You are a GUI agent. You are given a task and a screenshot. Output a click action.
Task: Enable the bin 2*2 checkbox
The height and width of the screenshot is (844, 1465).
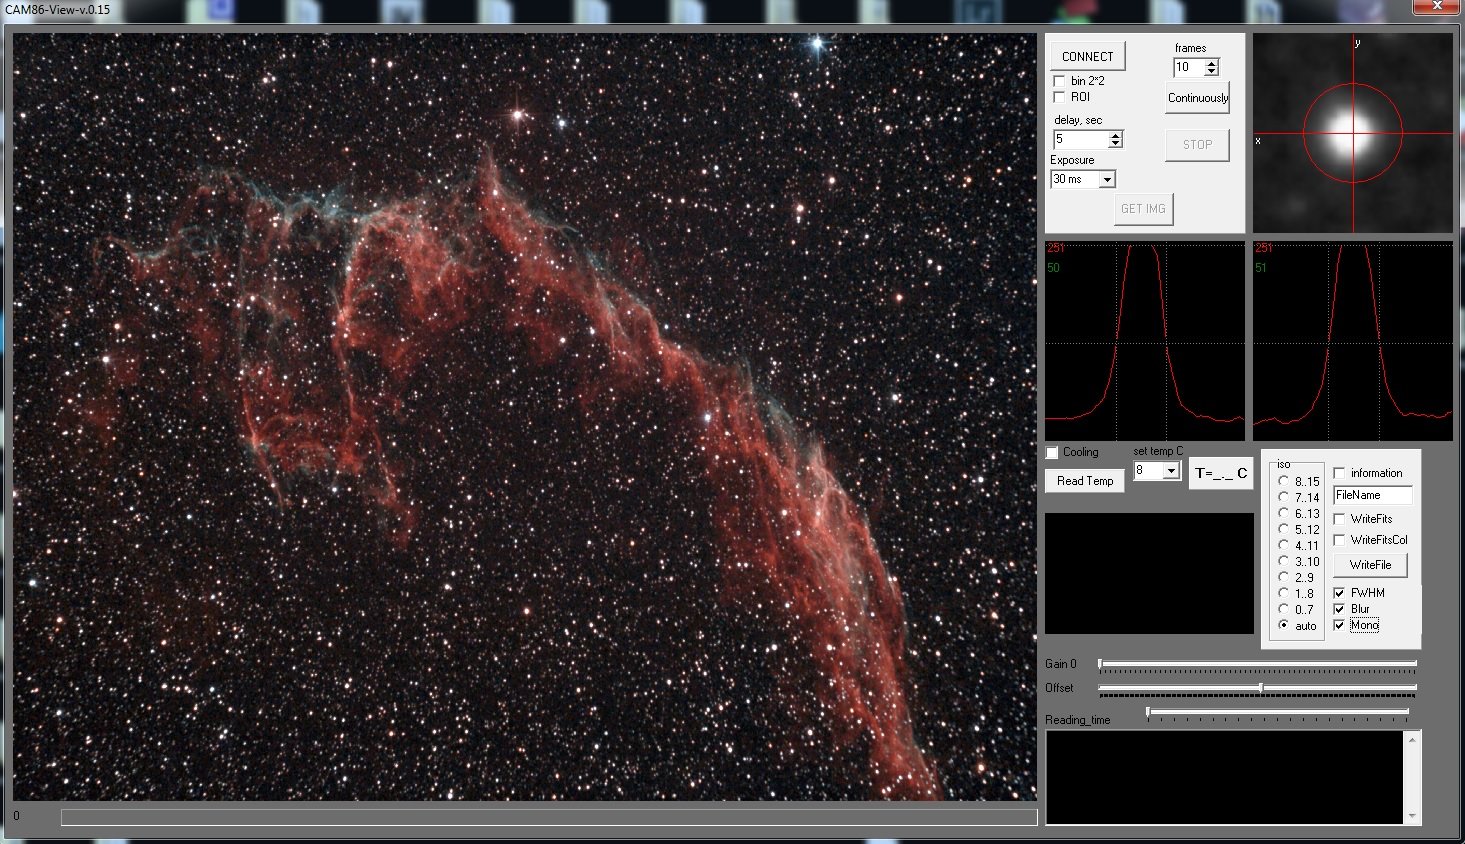pyautogui.click(x=1059, y=81)
